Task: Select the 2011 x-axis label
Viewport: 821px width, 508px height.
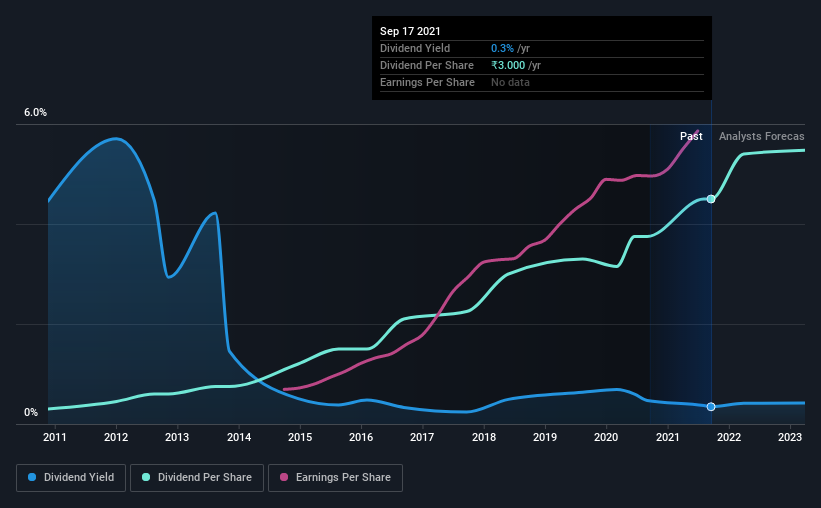Action: coord(54,437)
